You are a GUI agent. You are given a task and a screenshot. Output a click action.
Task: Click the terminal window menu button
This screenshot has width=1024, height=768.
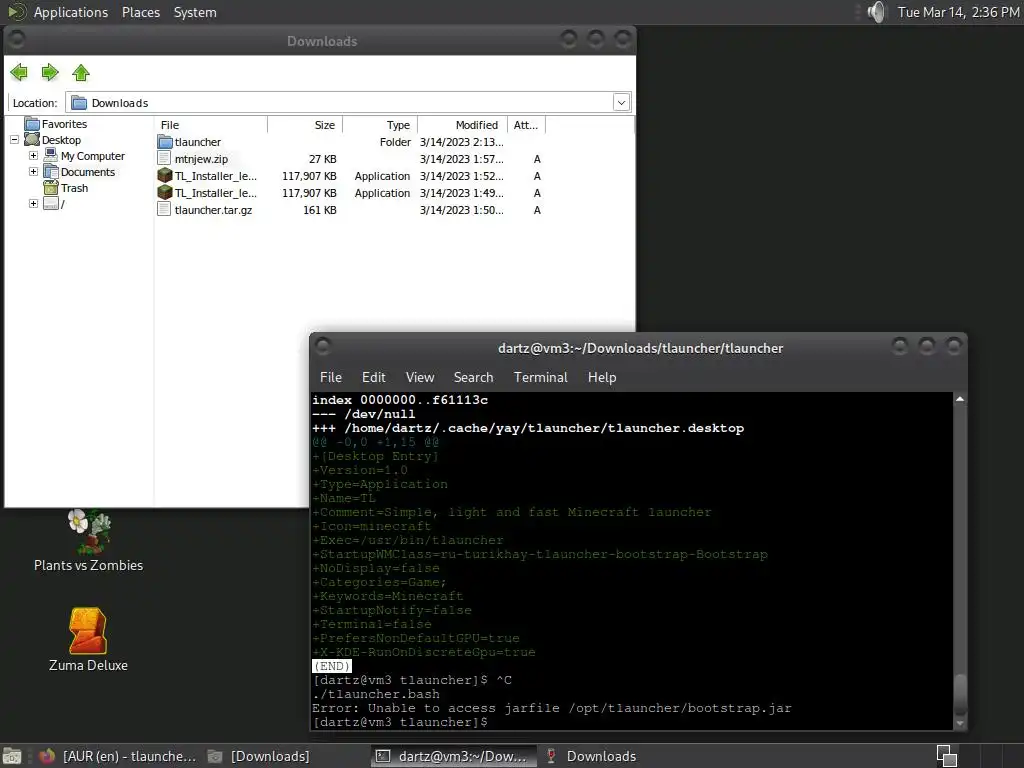pos(323,345)
